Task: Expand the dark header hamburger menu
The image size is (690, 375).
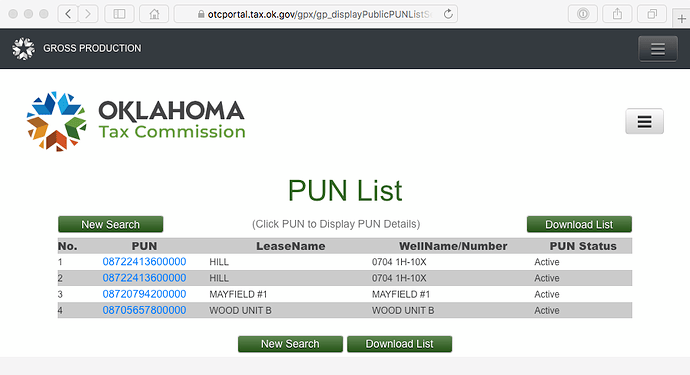Action: (x=658, y=49)
